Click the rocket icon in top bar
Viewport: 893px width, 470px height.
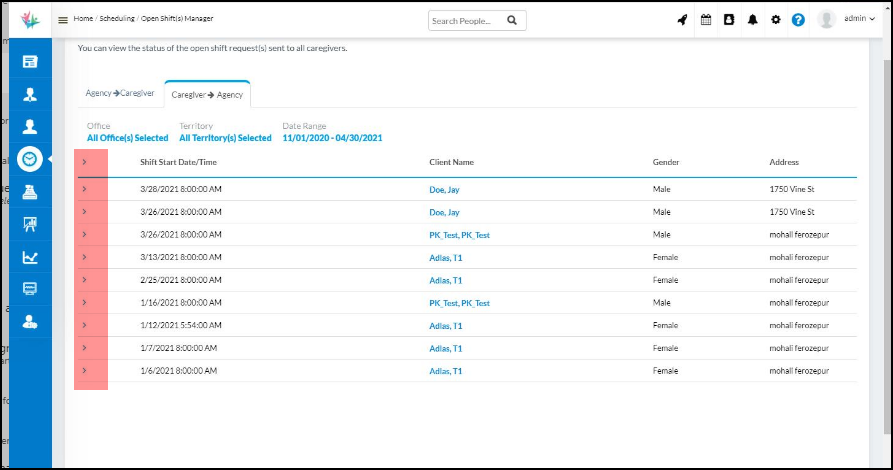tap(682, 20)
